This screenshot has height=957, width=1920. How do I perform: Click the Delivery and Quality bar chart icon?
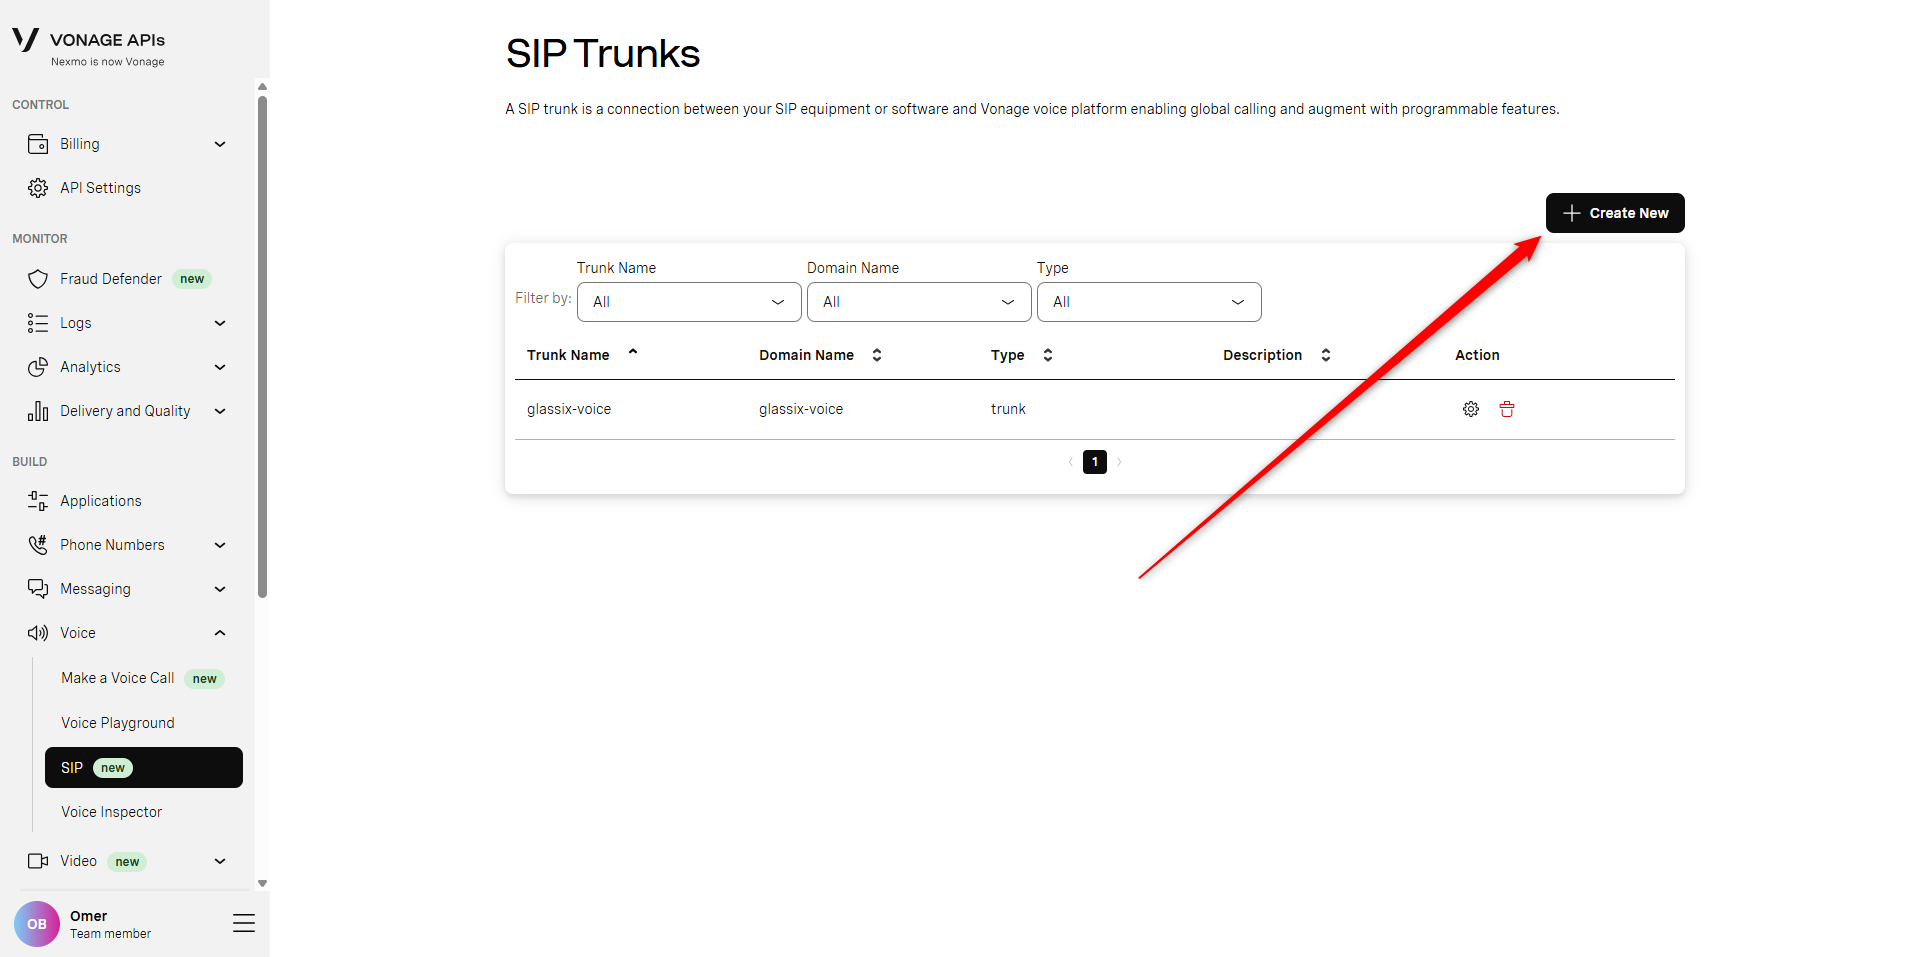click(38, 411)
